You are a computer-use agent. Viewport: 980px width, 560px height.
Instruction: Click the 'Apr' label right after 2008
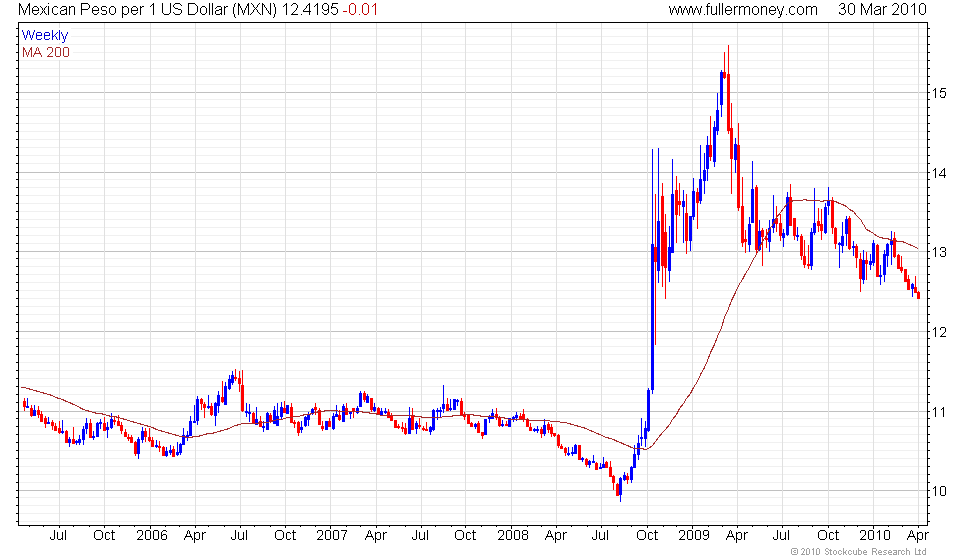point(556,536)
